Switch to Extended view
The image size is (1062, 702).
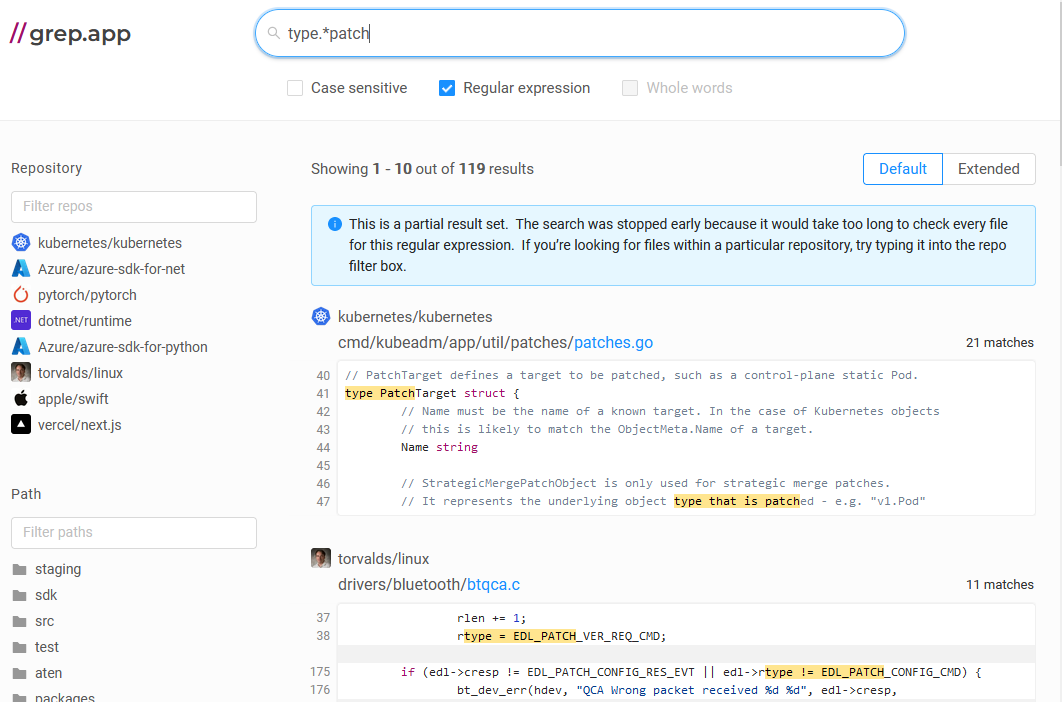(989, 169)
